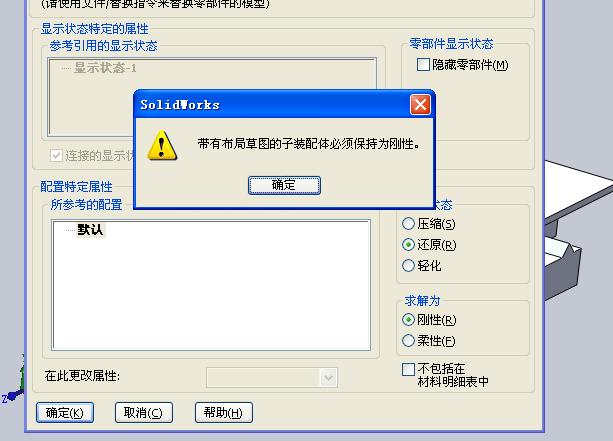Check 不包括在材料明细表中 checkbox
The width and height of the screenshot is (613, 441).
coord(408,369)
